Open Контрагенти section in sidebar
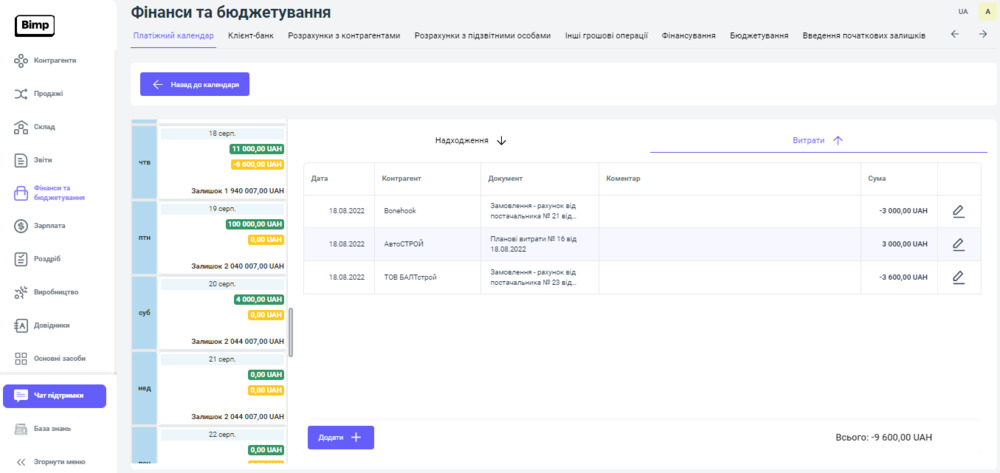Image resolution: width=1000 pixels, height=473 pixels. tap(55, 61)
